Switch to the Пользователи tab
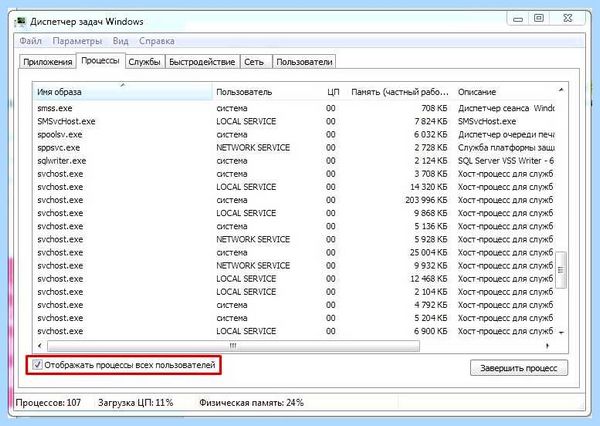The height and width of the screenshot is (426, 600). click(x=304, y=62)
